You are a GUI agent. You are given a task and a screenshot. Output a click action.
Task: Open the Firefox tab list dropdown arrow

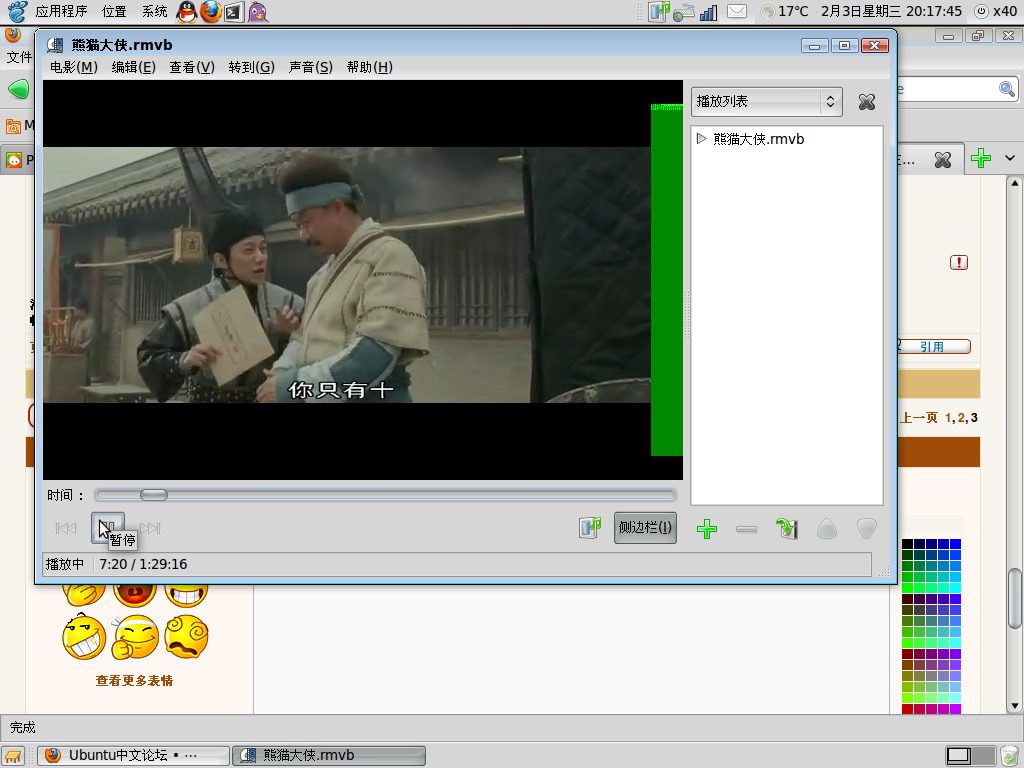(x=1010, y=158)
